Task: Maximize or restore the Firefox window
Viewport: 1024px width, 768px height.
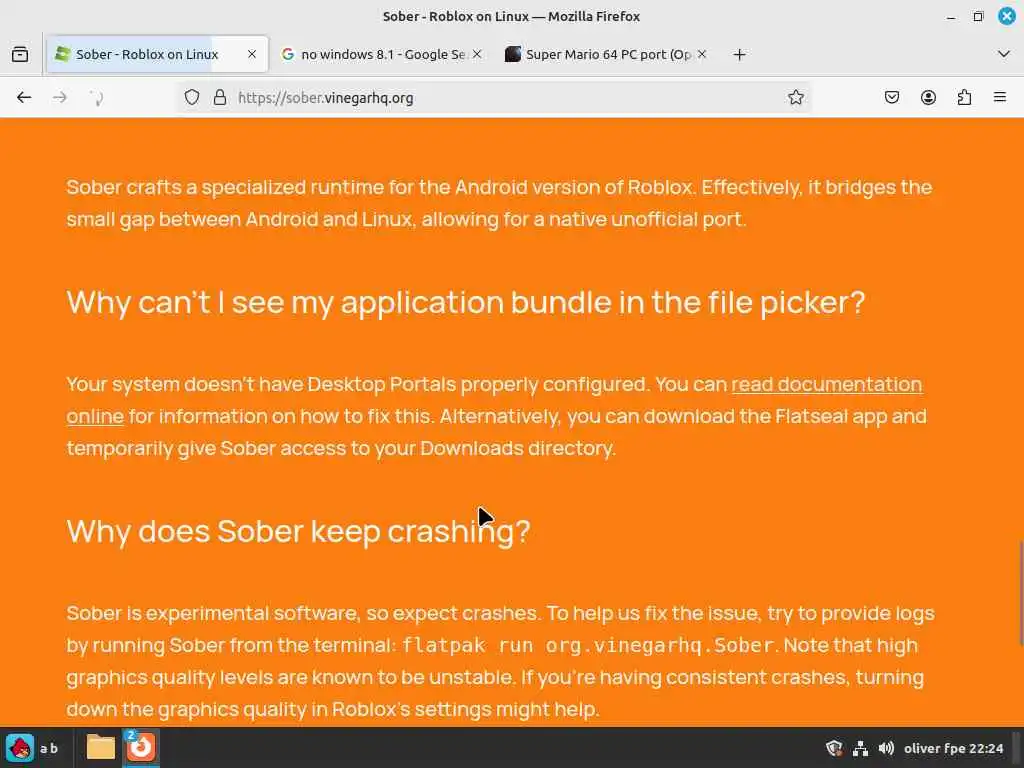Action: [x=978, y=16]
